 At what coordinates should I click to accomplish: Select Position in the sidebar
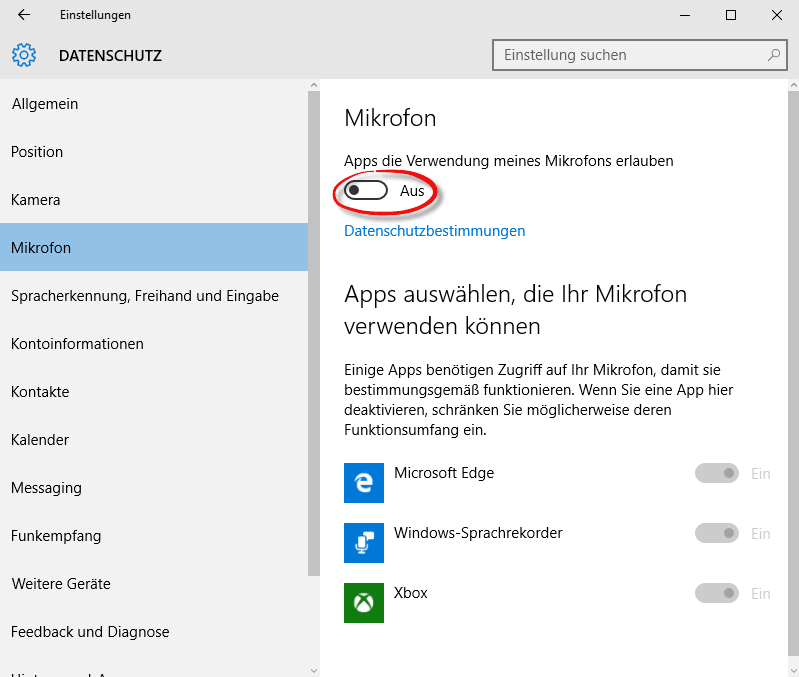point(37,152)
